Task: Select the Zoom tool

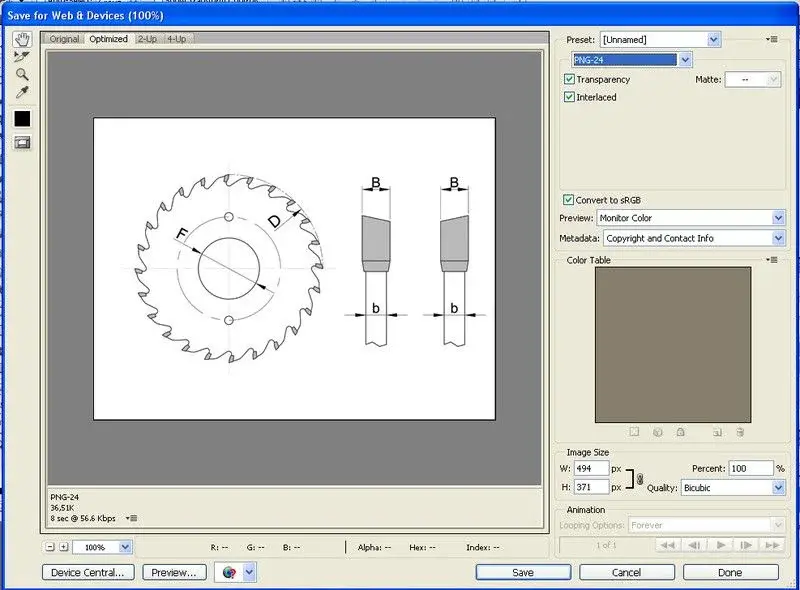Action: coord(22,75)
